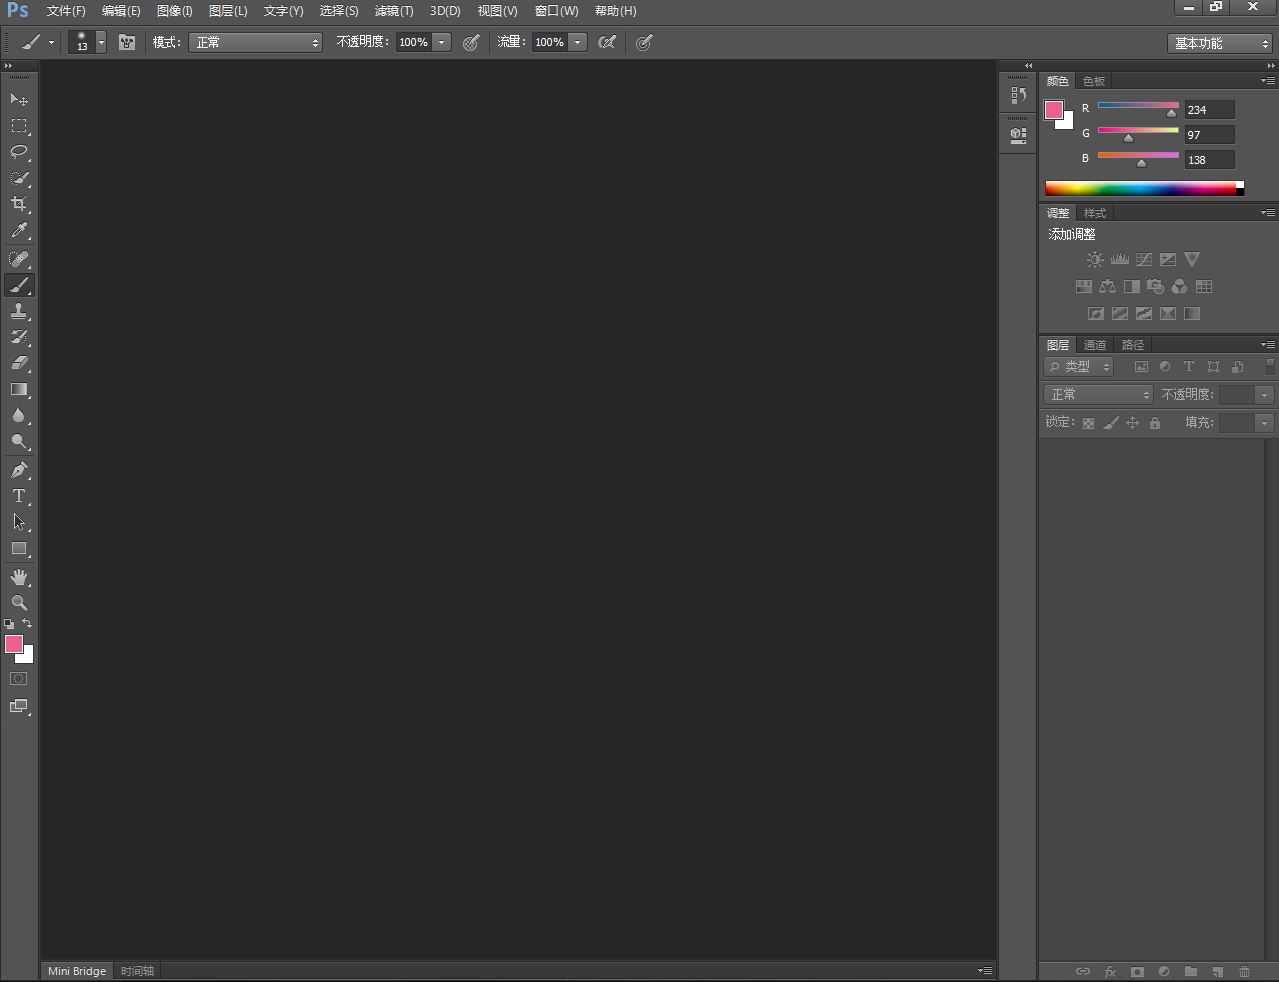Select the Crop tool
This screenshot has width=1279, height=982.
click(x=19, y=204)
